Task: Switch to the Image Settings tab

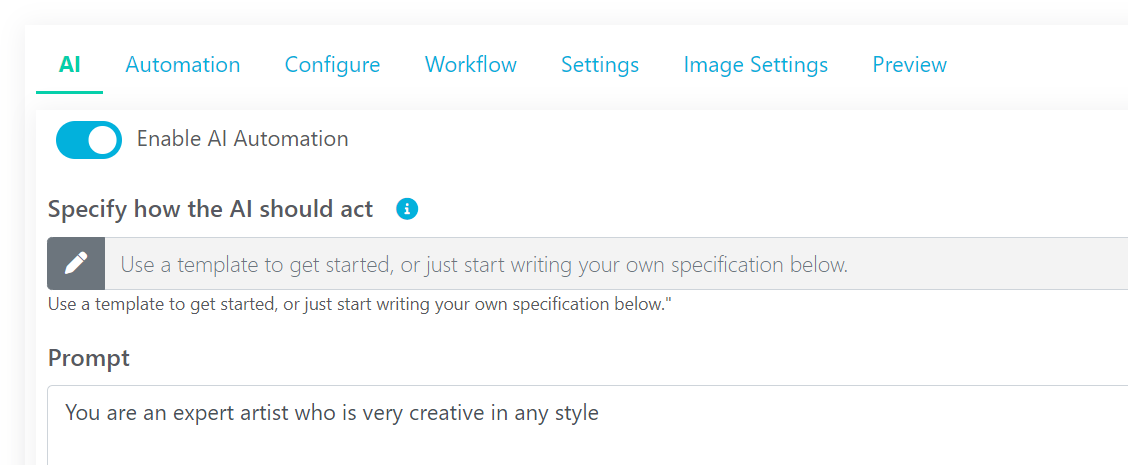Action: (x=755, y=65)
